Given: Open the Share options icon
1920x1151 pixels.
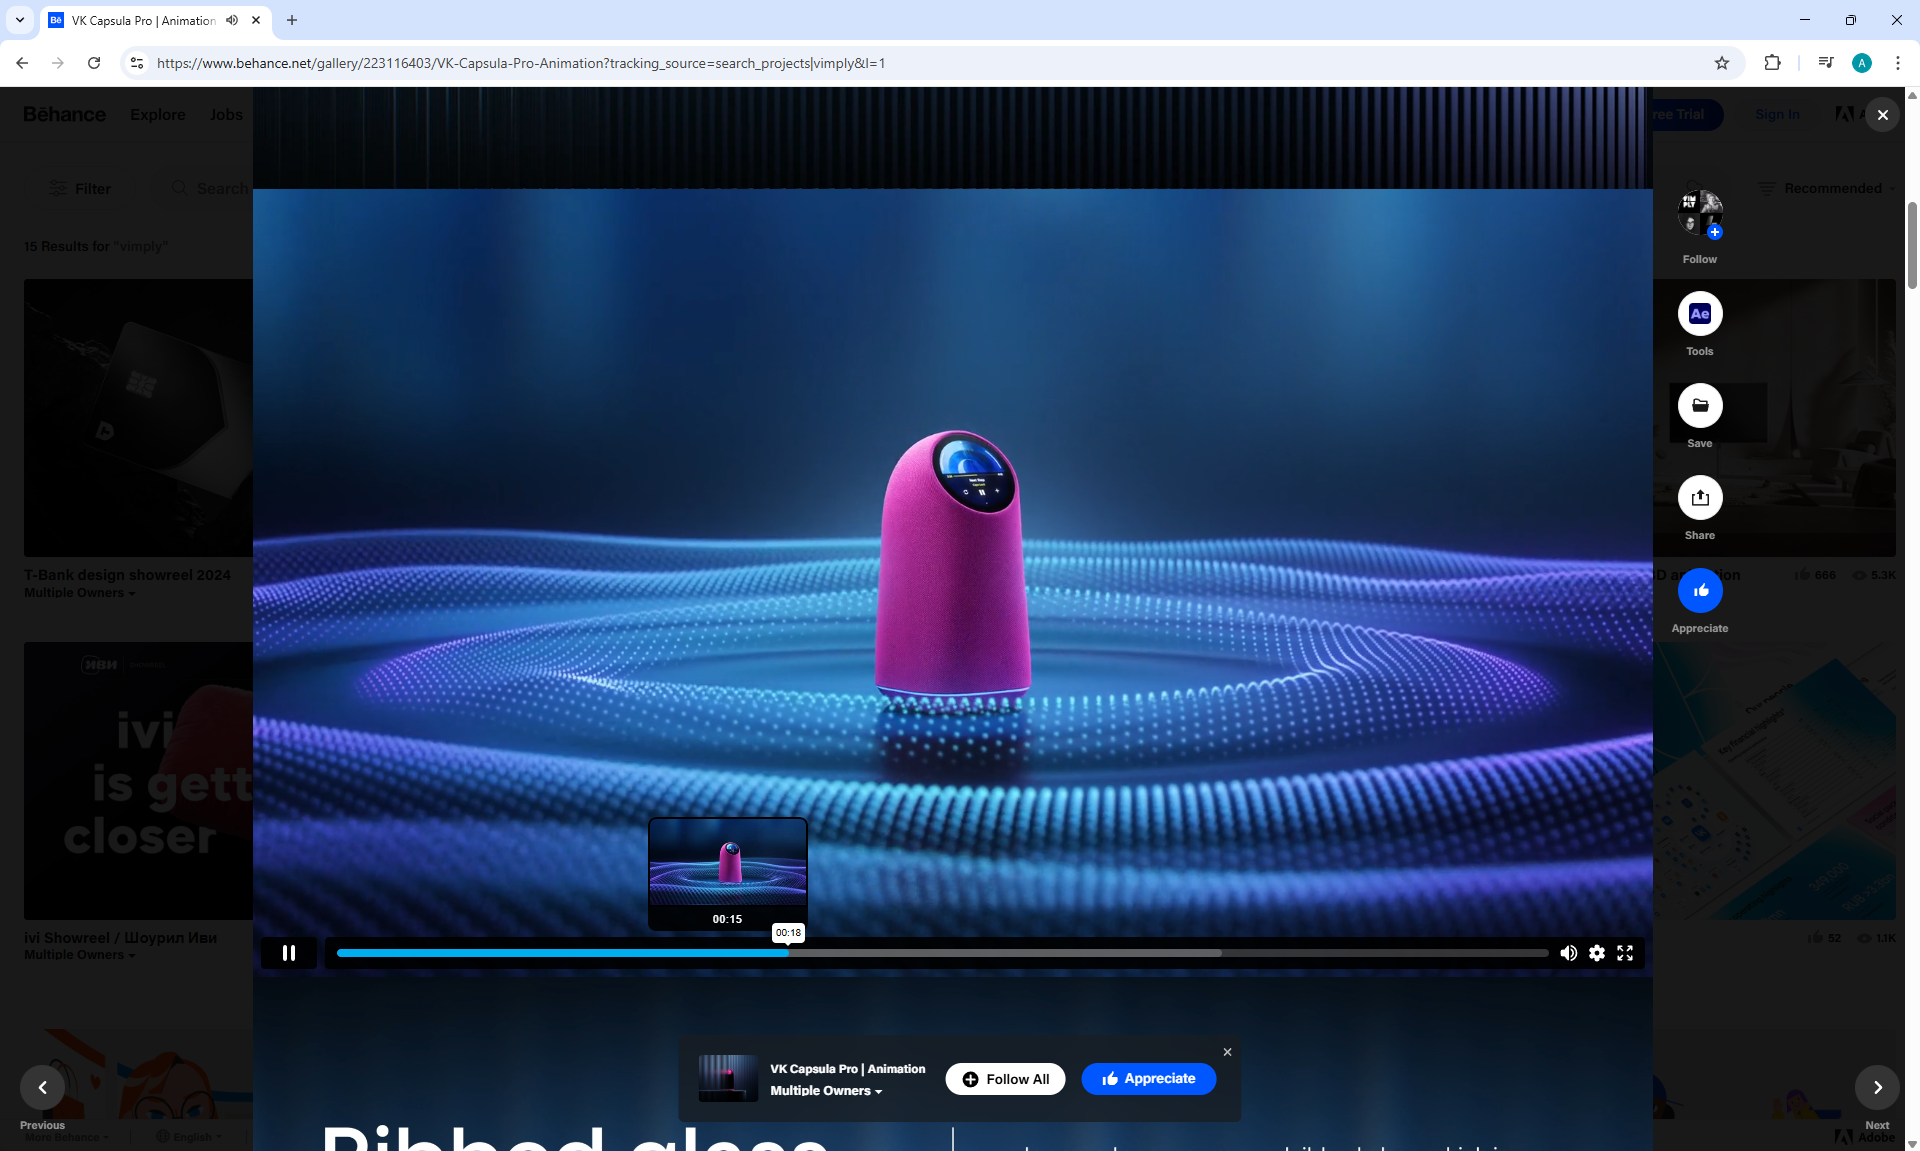Looking at the screenshot, I should [x=1699, y=498].
